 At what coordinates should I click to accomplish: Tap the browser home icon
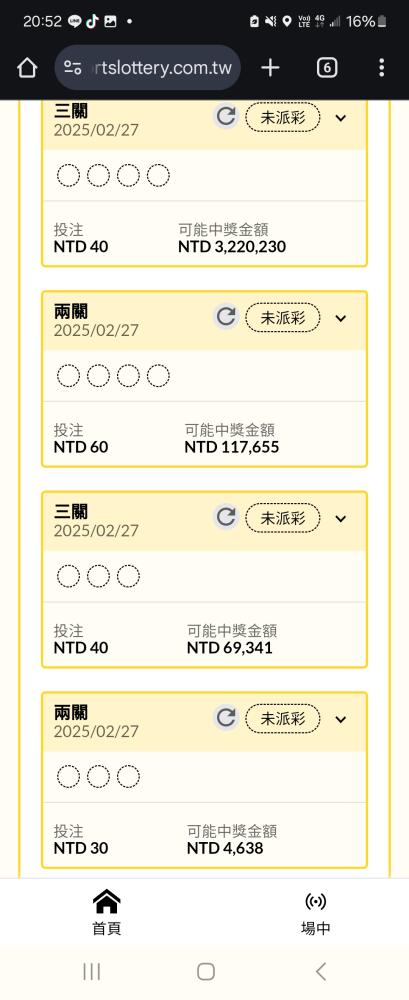click(x=27, y=68)
